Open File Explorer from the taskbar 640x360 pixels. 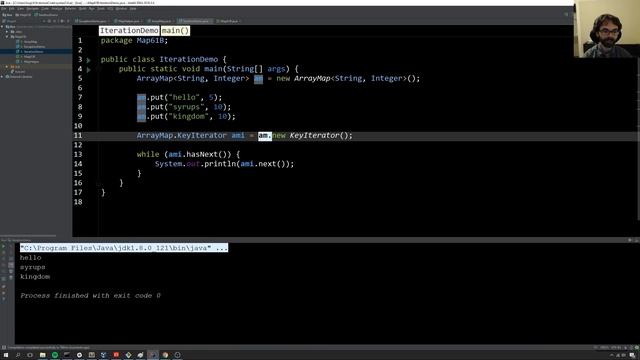click(42, 355)
